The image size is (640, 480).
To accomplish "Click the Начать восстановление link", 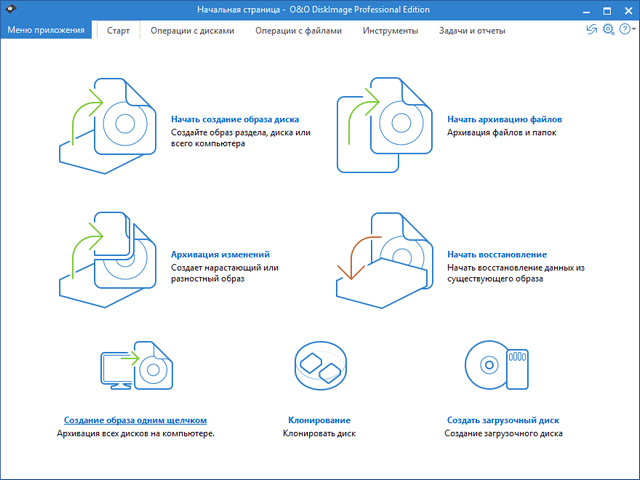I will tap(497, 254).
